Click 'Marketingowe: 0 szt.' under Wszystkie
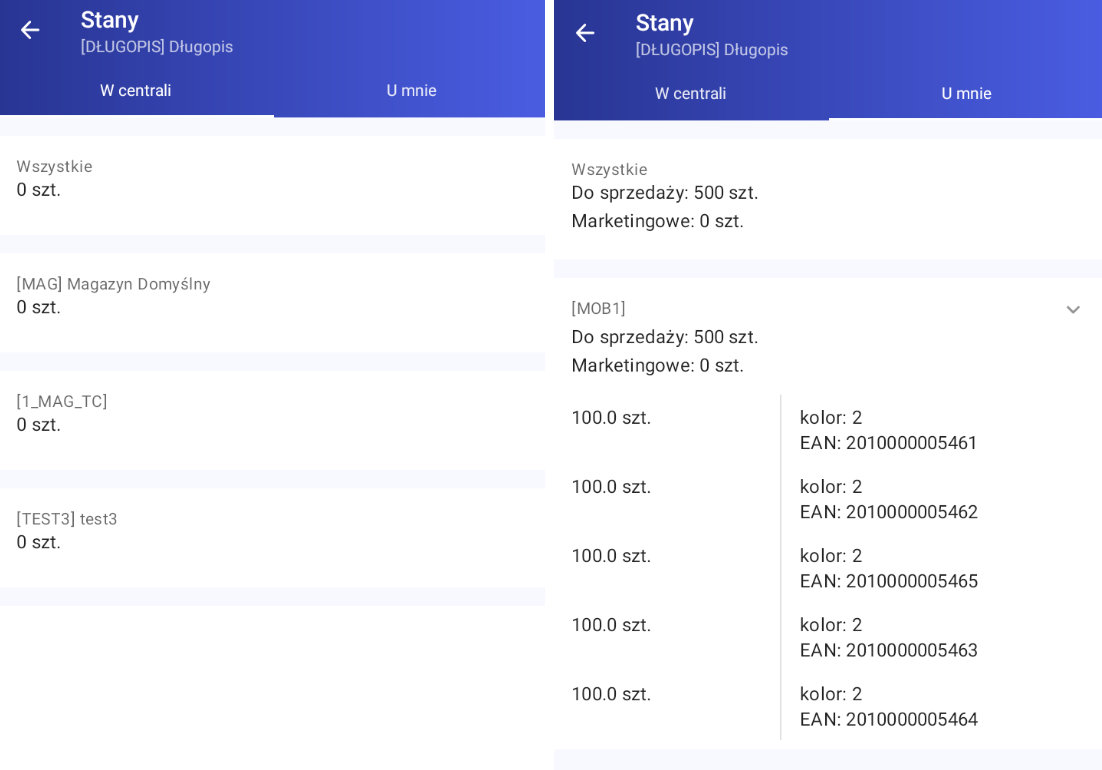 [657, 221]
